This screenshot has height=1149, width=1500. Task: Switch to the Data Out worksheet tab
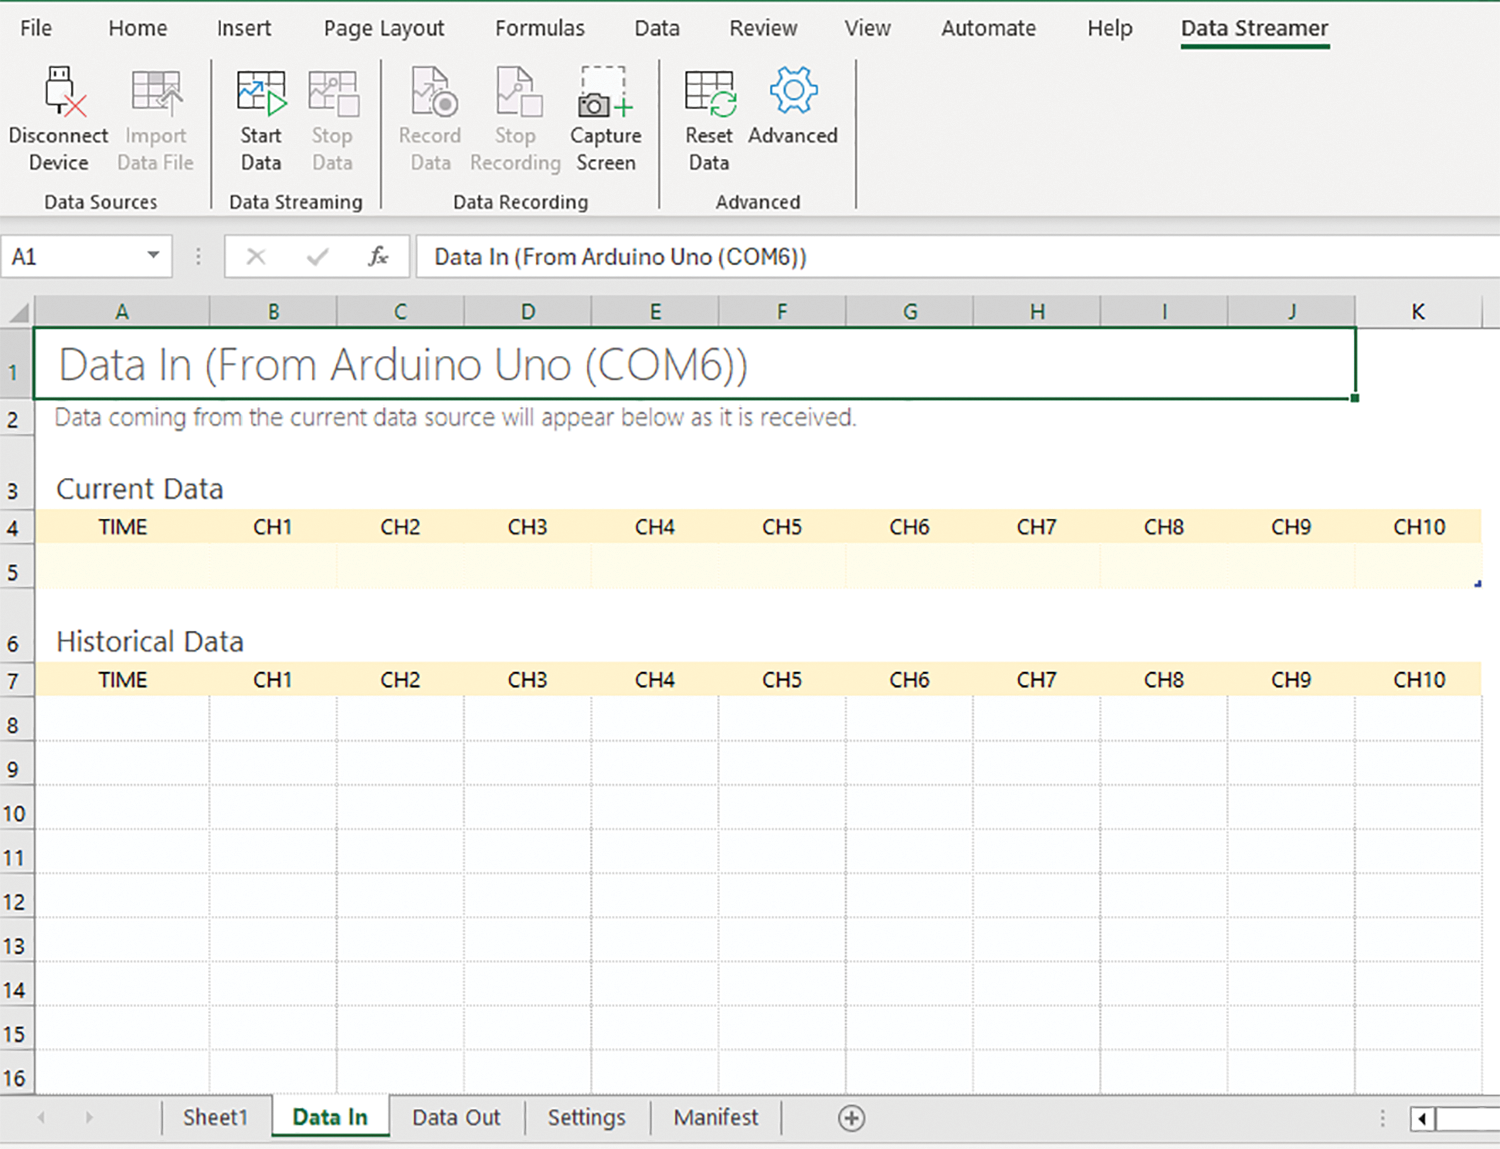coord(456,1117)
